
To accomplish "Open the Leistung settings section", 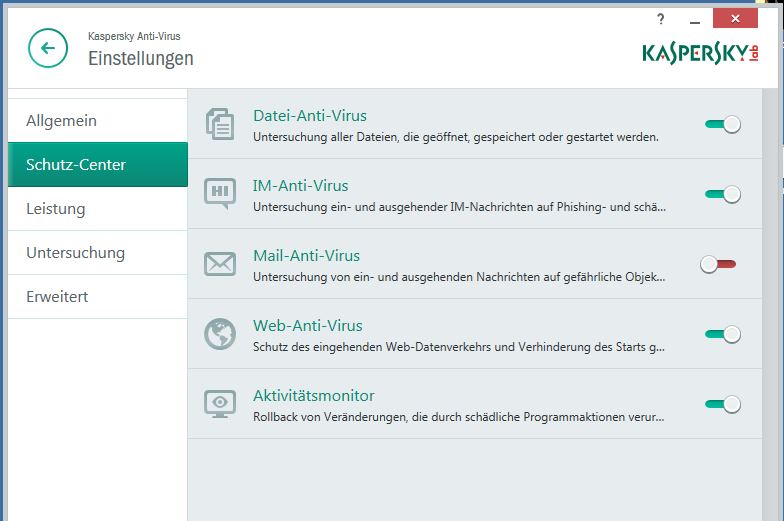I will pos(56,209).
